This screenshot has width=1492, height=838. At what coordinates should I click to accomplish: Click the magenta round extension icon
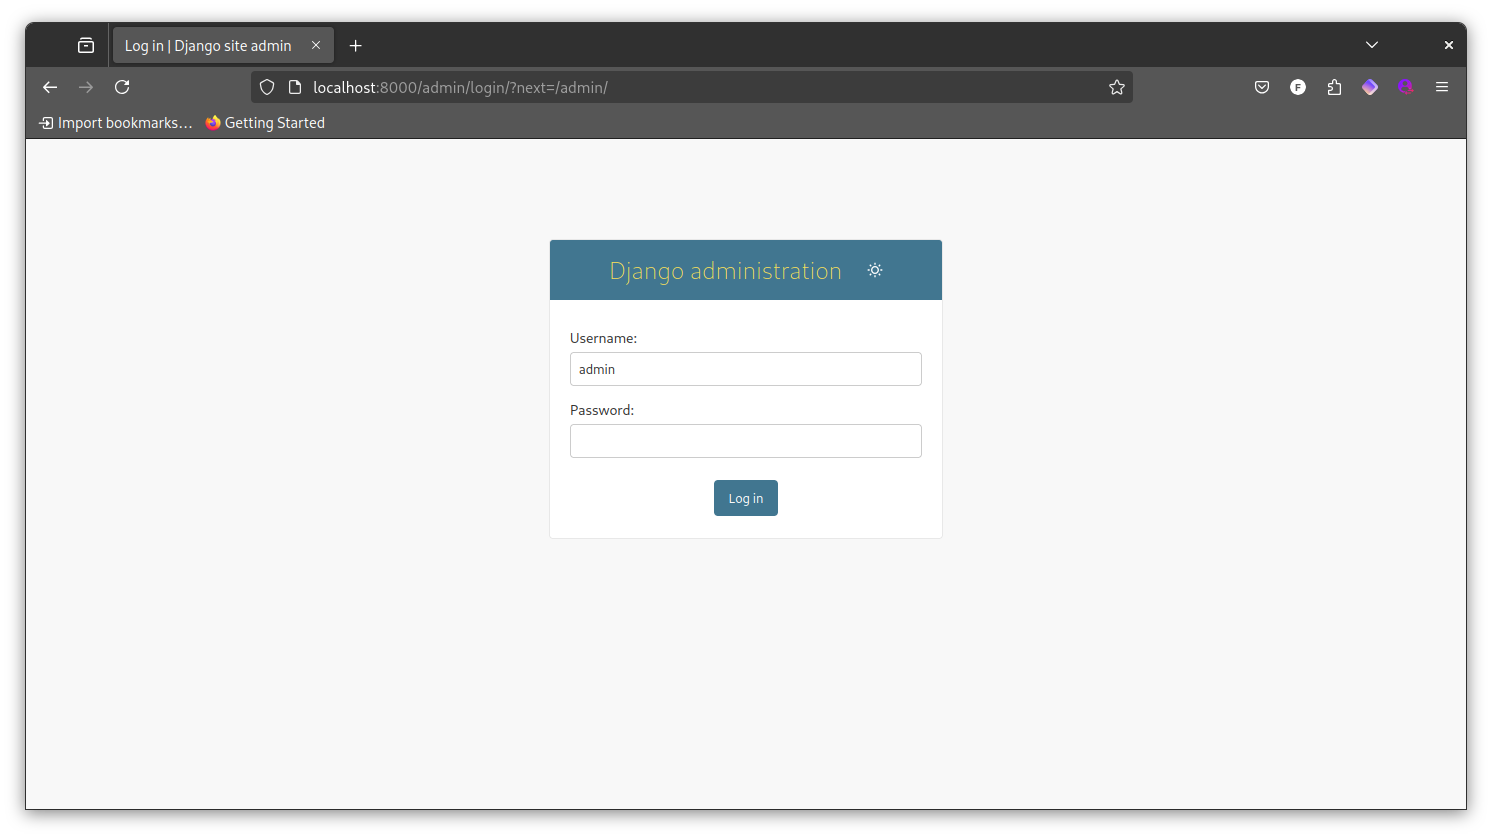coord(1406,87)
